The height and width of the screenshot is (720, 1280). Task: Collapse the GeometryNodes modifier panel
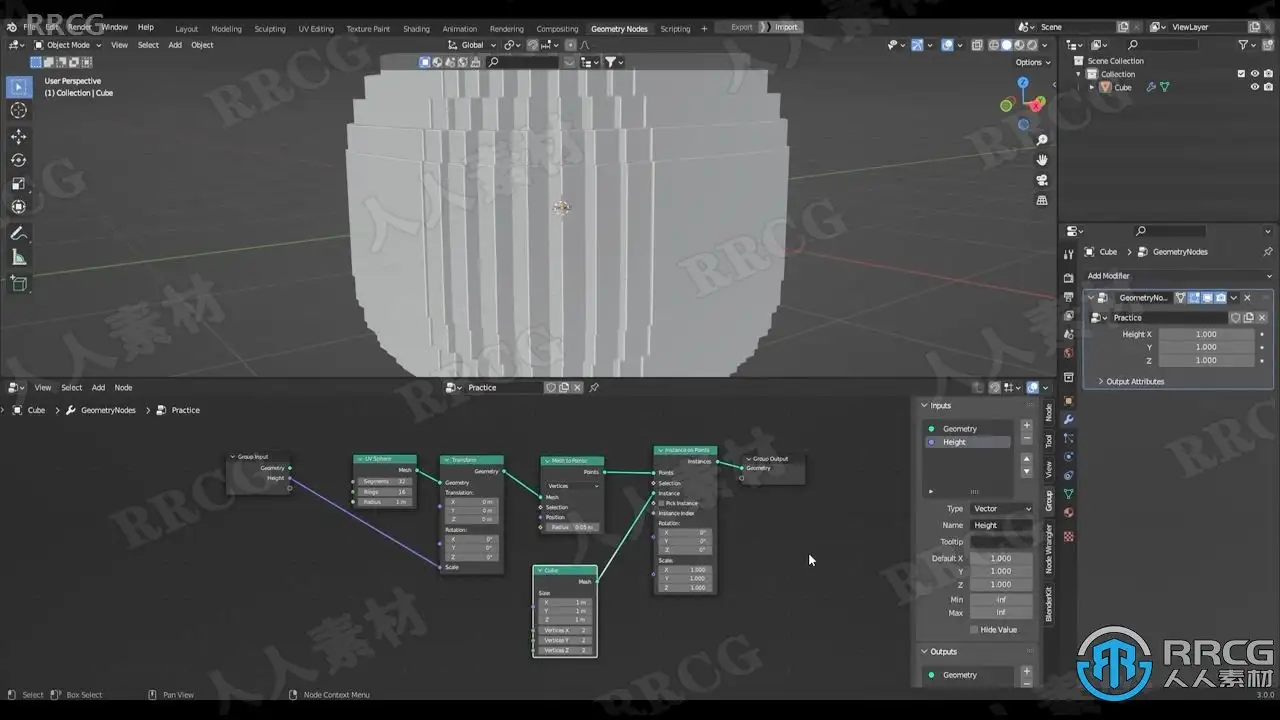point(1091,298)
